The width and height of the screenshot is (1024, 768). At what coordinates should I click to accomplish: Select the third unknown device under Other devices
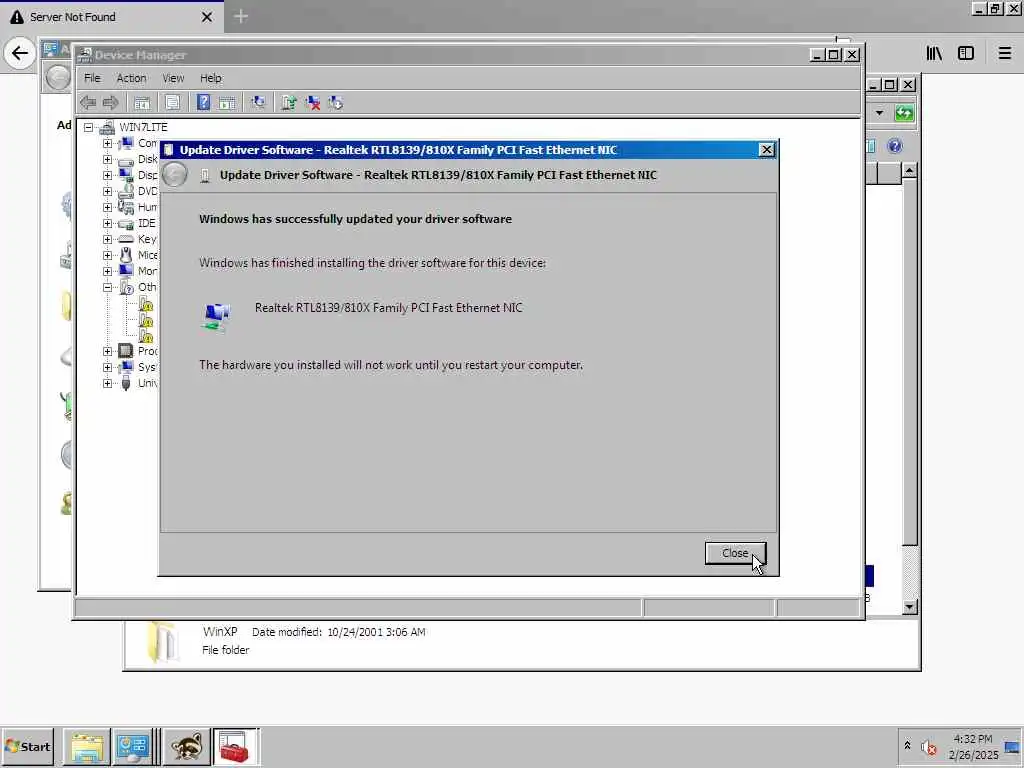[x=146, y=336]
